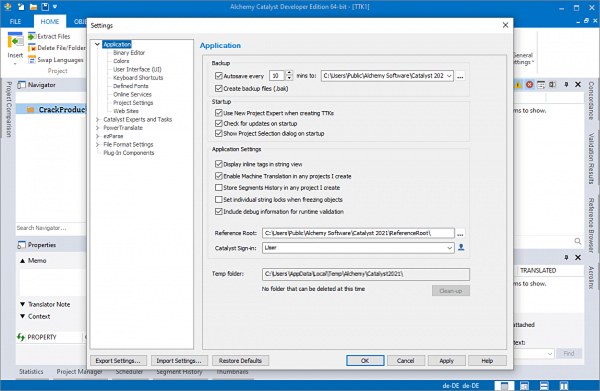Browse for the autosave folder via ellipsis
This screenshot has height=391, width=600.
coord(460,76)
